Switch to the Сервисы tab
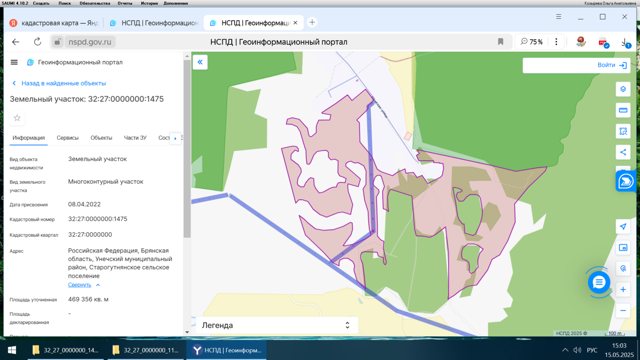The image size is (640, 360). 68,138
